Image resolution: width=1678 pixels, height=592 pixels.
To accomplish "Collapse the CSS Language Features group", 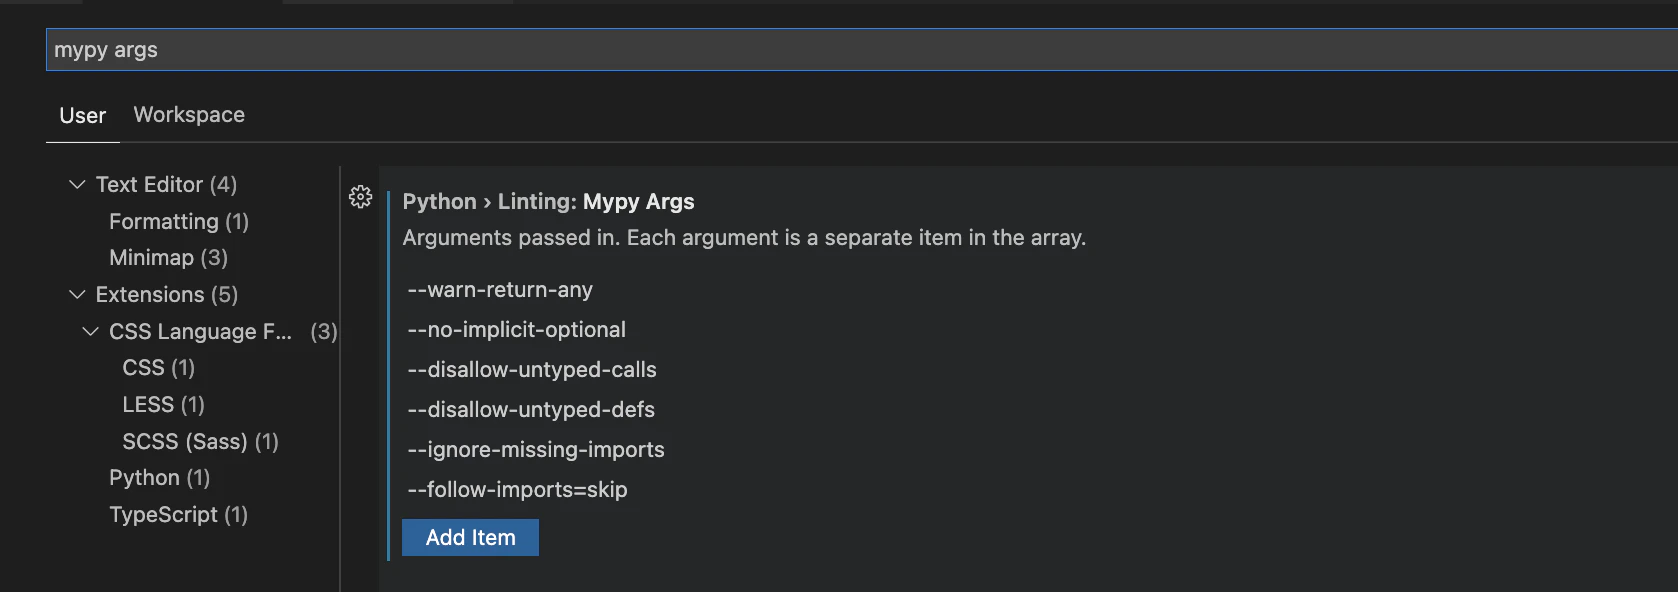I will pos(90,332).
